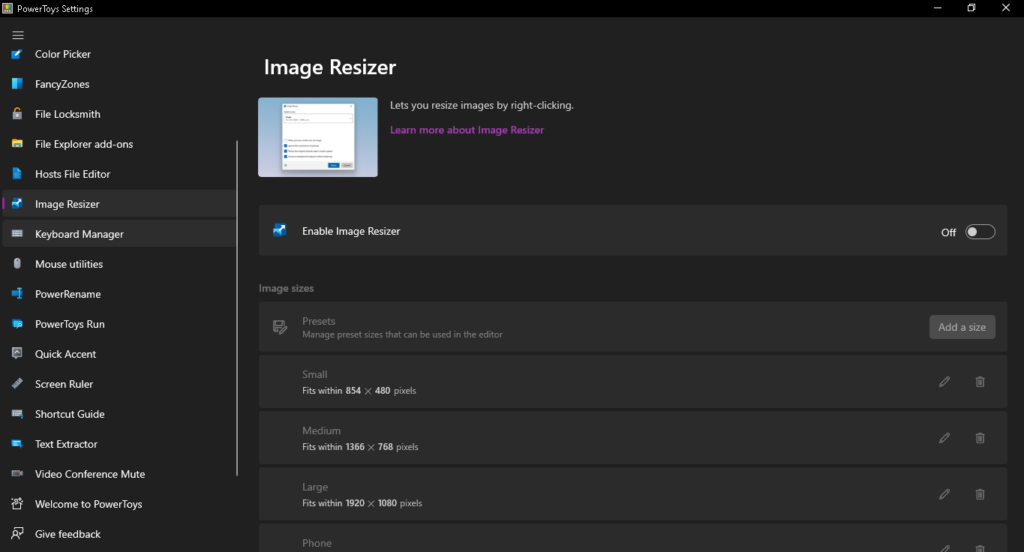Edit the Large preset size
The width and height of the screenshot is (1024, 552).
coord(944,494)
